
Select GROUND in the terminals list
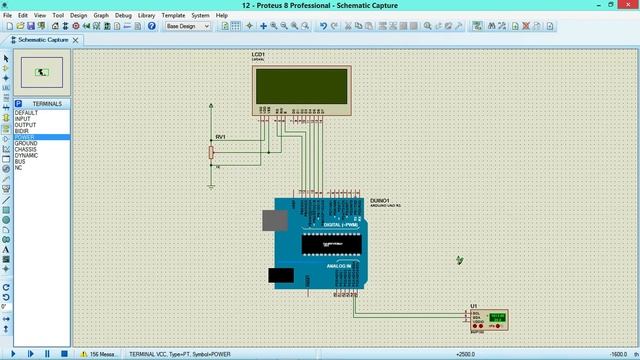(x=42, y=143)
